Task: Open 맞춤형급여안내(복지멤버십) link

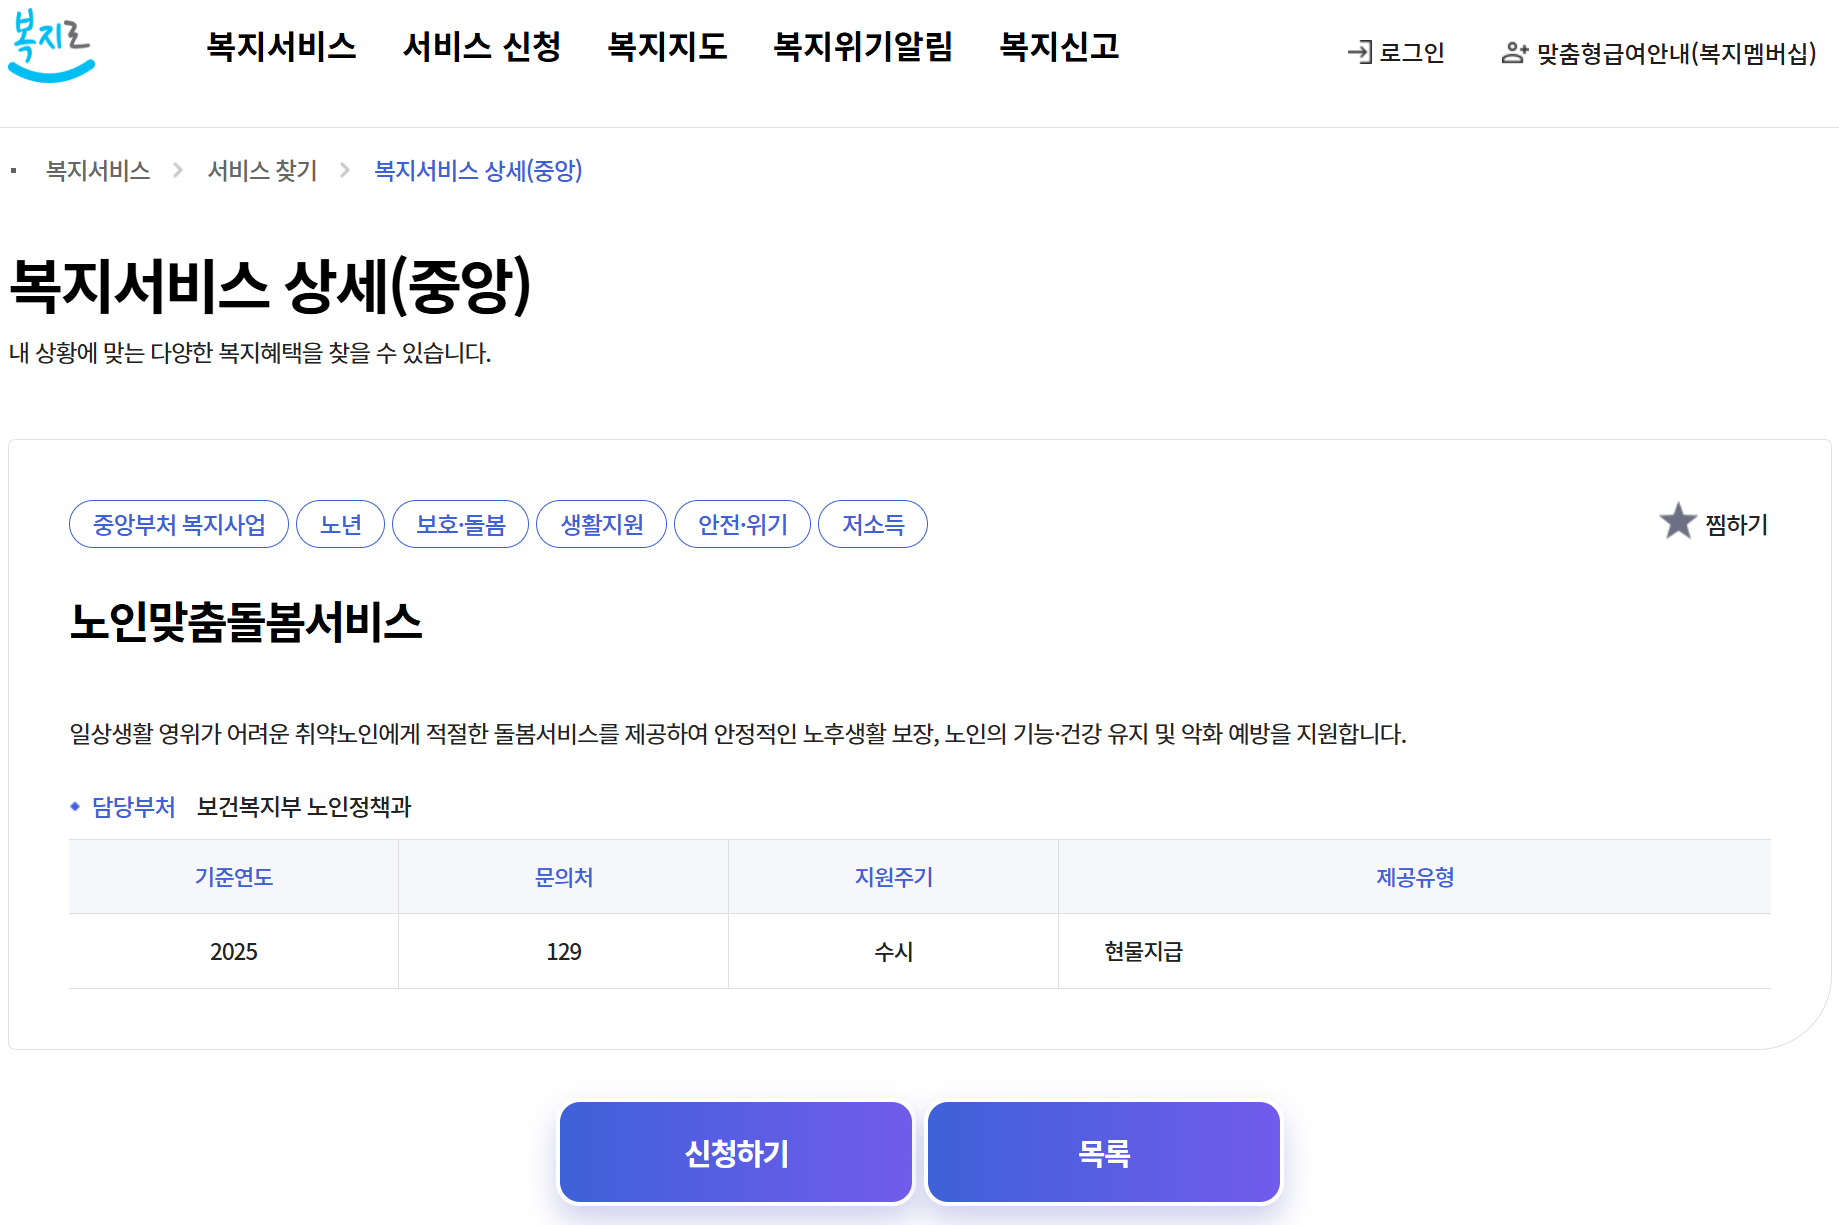Action: click(1676, 53)
